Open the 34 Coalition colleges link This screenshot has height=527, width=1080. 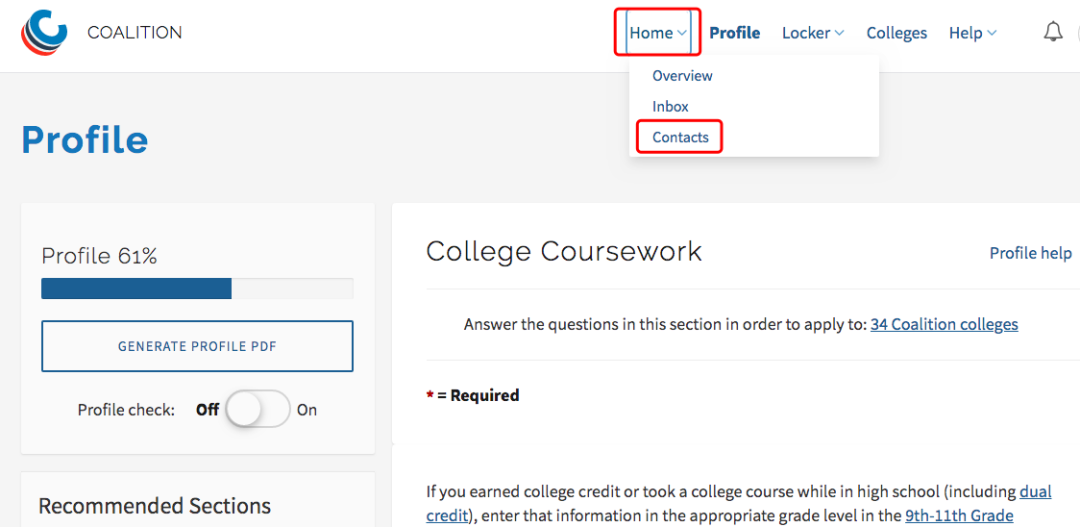pyautogui.click(x=944, y=324)
